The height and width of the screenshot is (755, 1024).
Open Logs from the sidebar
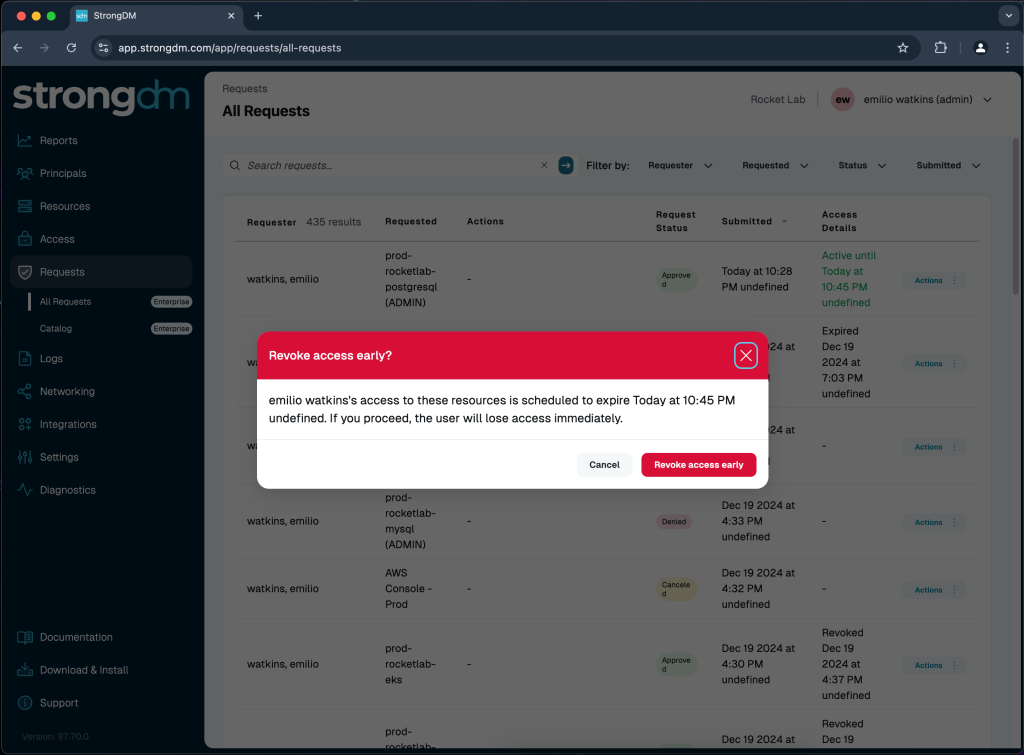coord(51,359)
